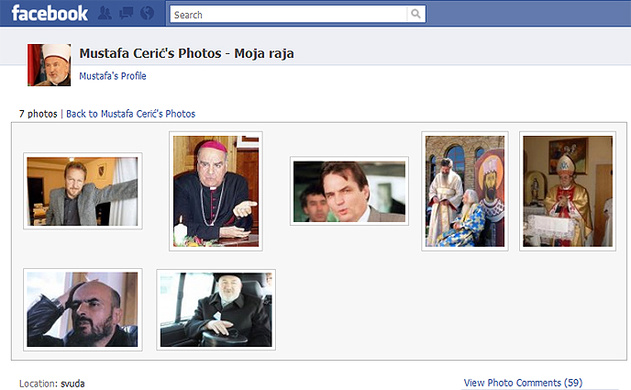The width and height of the screenshot is (631, 390).
Task: Focus the Search input field
Action: 288,14
